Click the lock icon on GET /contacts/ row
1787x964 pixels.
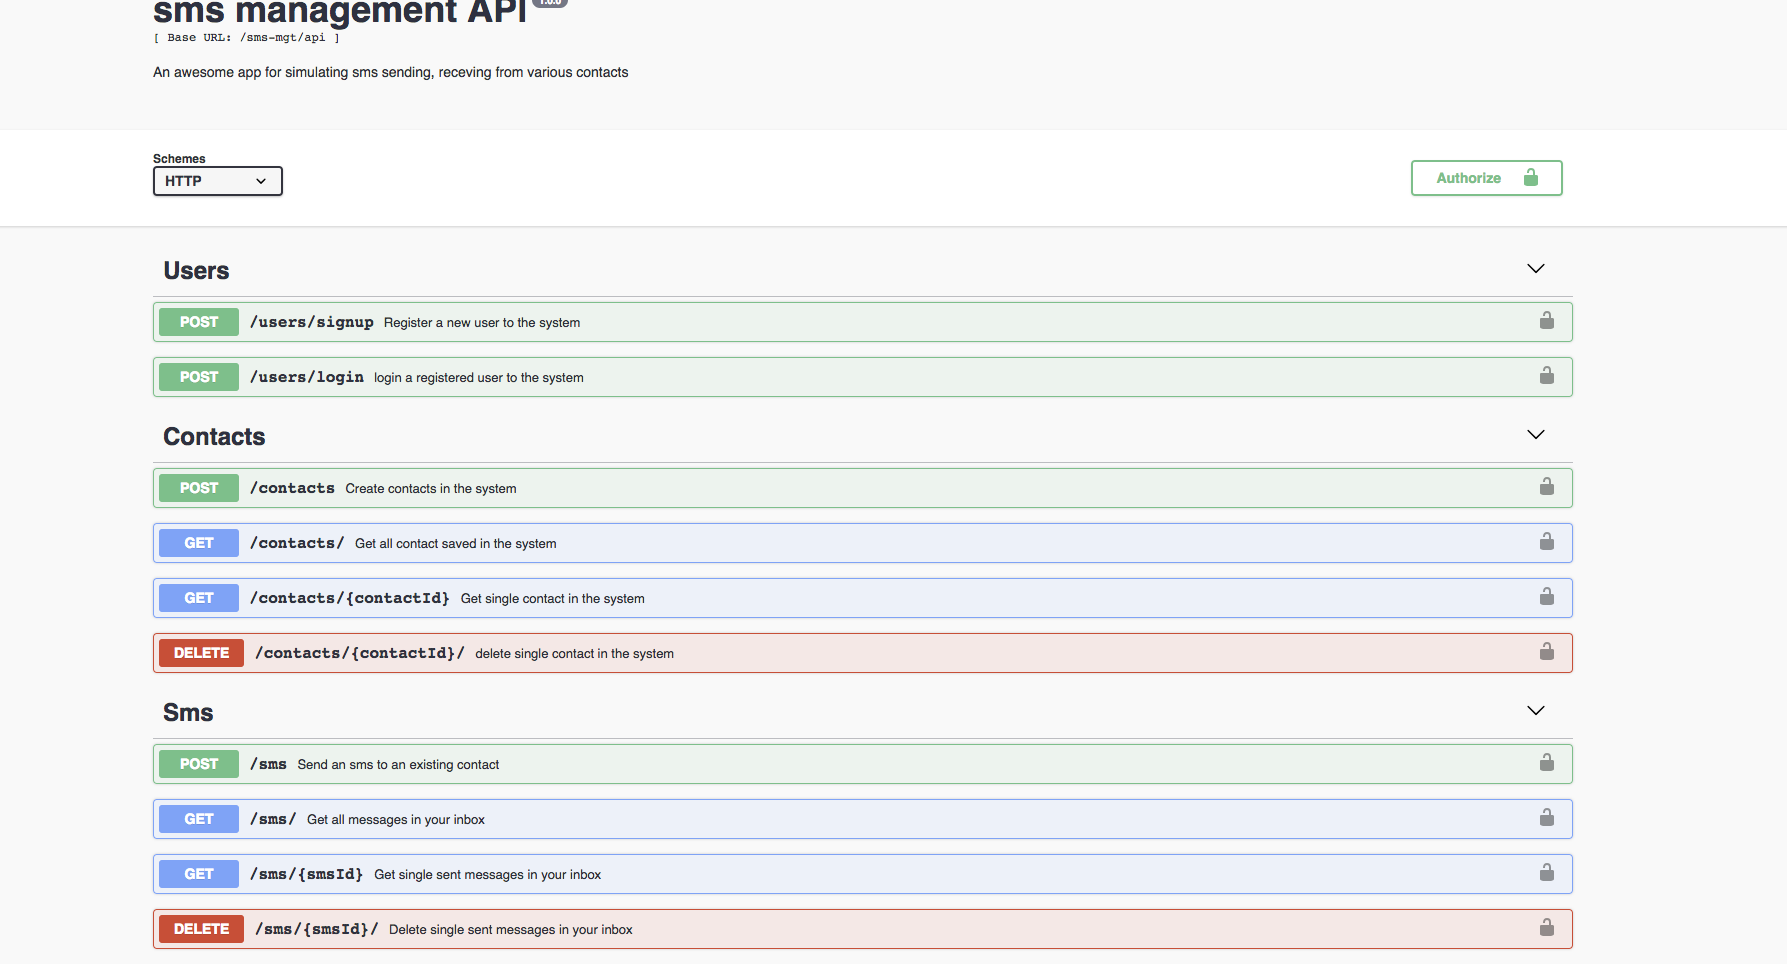[x=1546, y=542]
